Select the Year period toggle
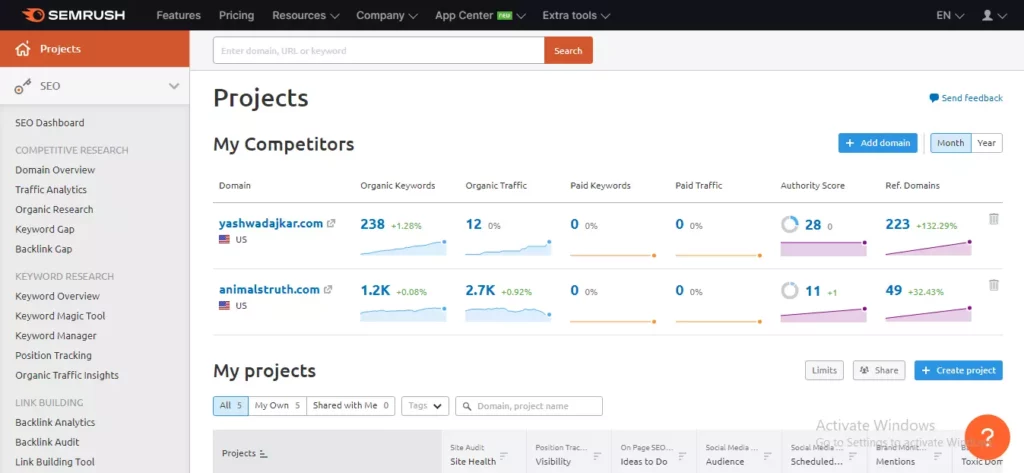Image resolution: width=1024 pixels, height=473 pixels. [986, 143]
